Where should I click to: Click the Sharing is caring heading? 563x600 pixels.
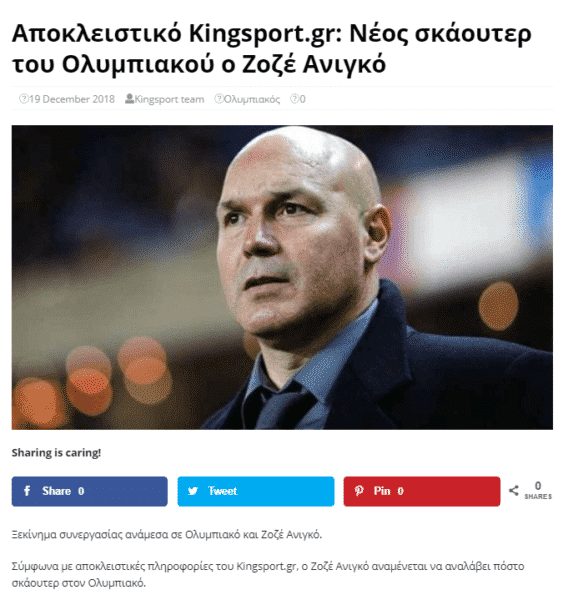[x=56, y=453]
